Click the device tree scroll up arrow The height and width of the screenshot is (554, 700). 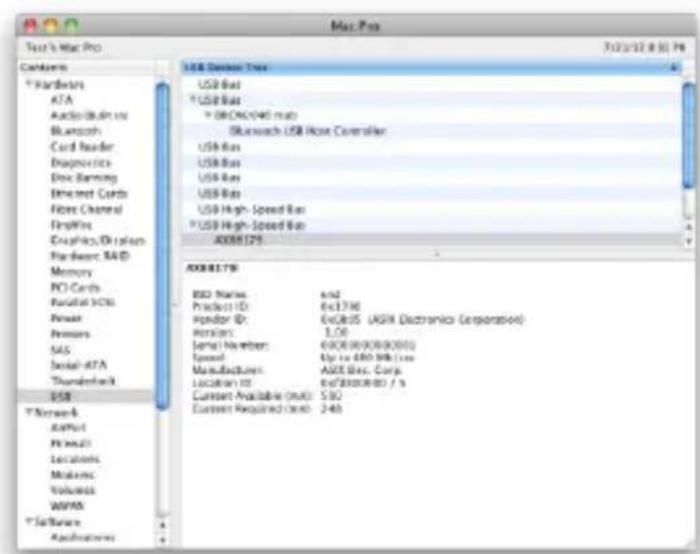689,227
